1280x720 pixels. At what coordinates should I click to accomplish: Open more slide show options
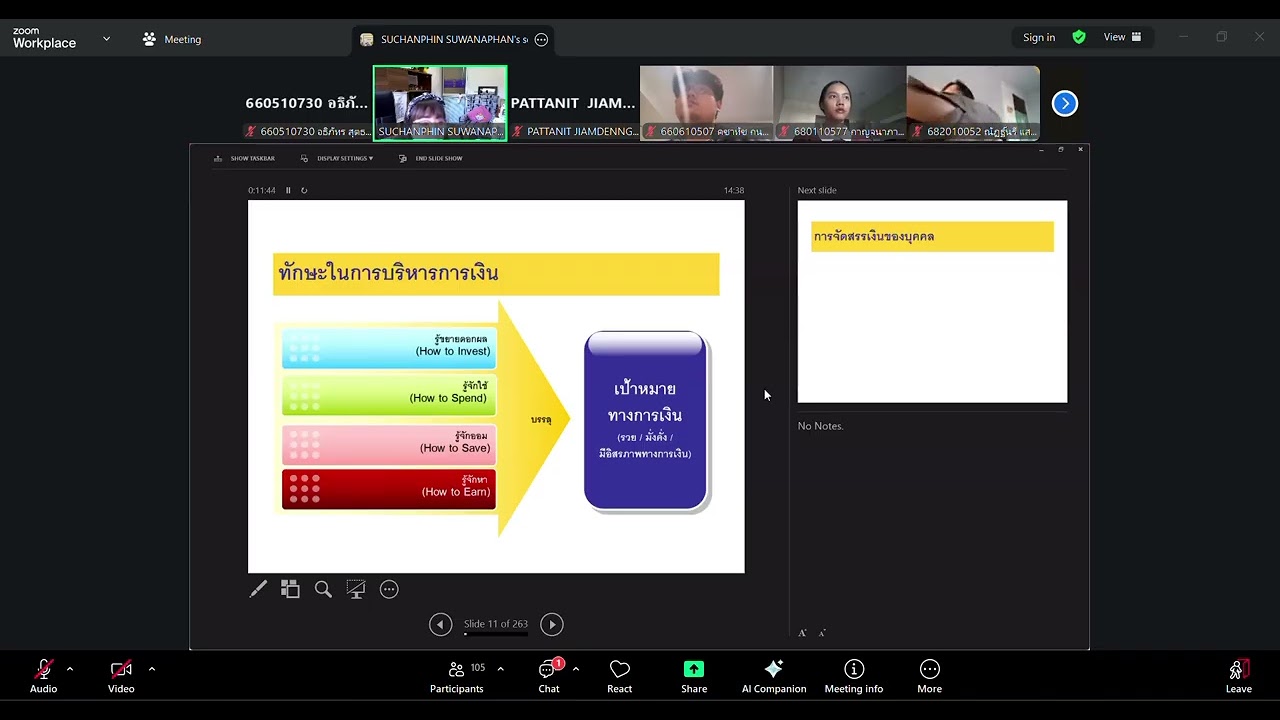pos(389,590)
